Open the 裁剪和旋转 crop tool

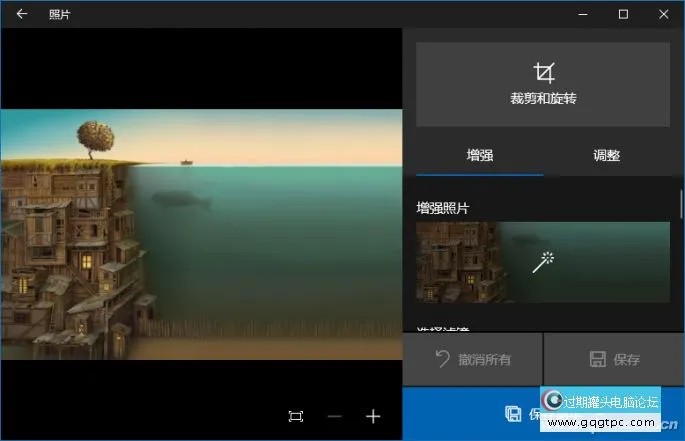pos(543,84)
